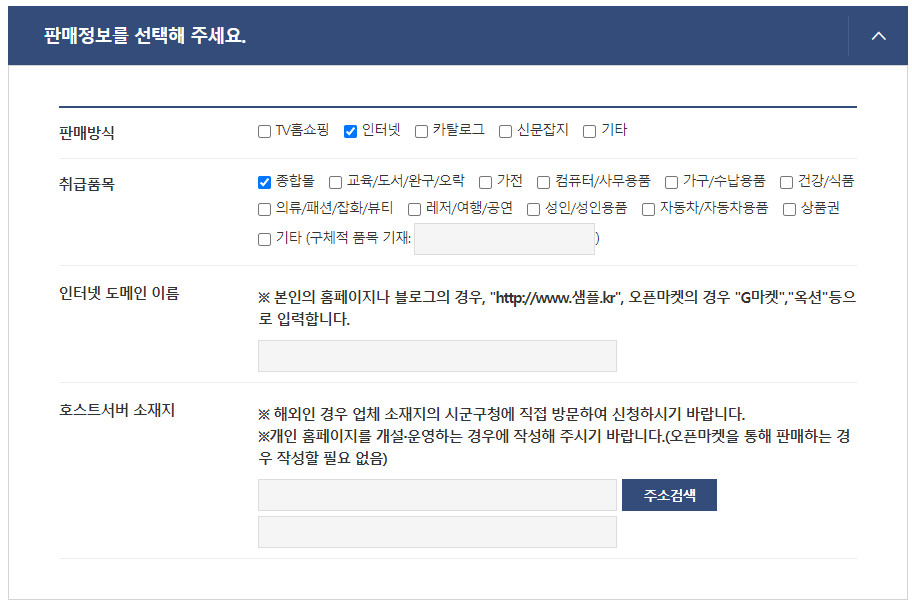The image size is (912, 607).
Task: Click the 주소검색 address search button
Action: tap(669, 493)
